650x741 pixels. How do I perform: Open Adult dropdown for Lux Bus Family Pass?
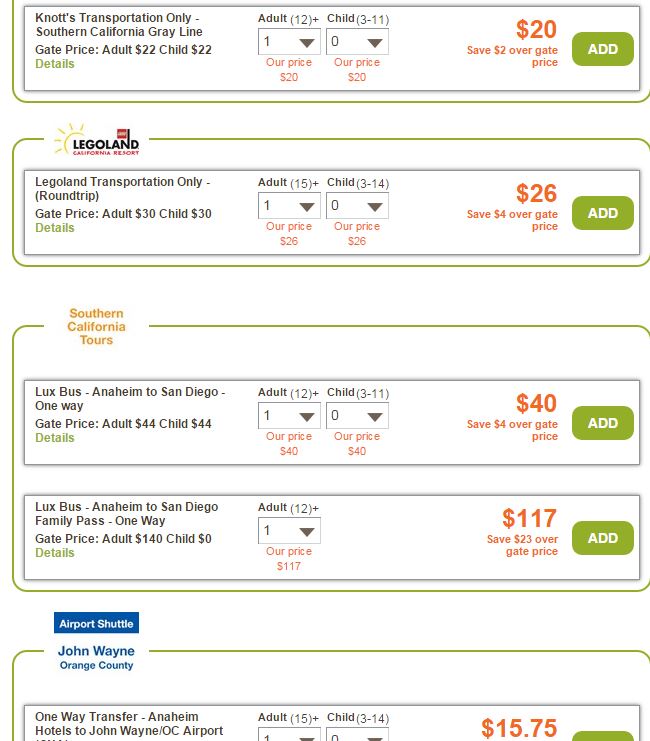tap(289, 531)
